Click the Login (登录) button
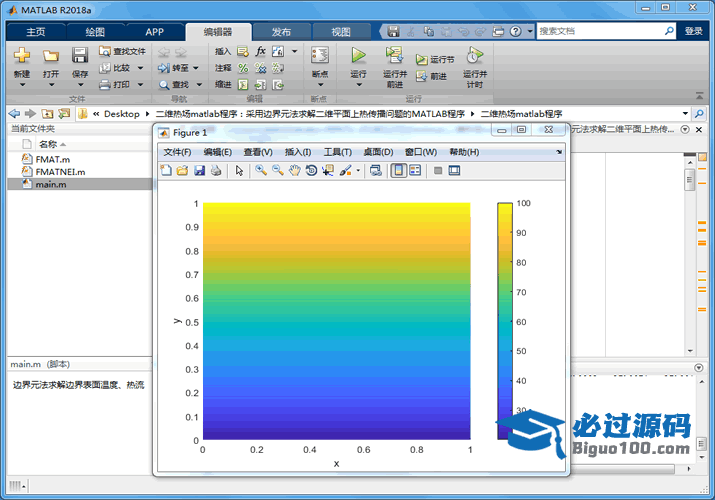The height and width of the screenshot is (500, 715). (x=694, y=31)
